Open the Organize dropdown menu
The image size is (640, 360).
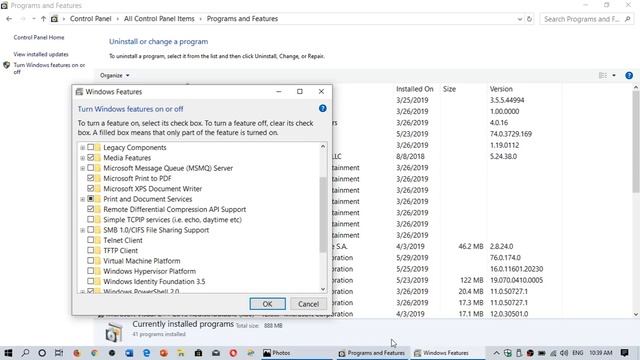pyautogui.click(x=115, y=76)
